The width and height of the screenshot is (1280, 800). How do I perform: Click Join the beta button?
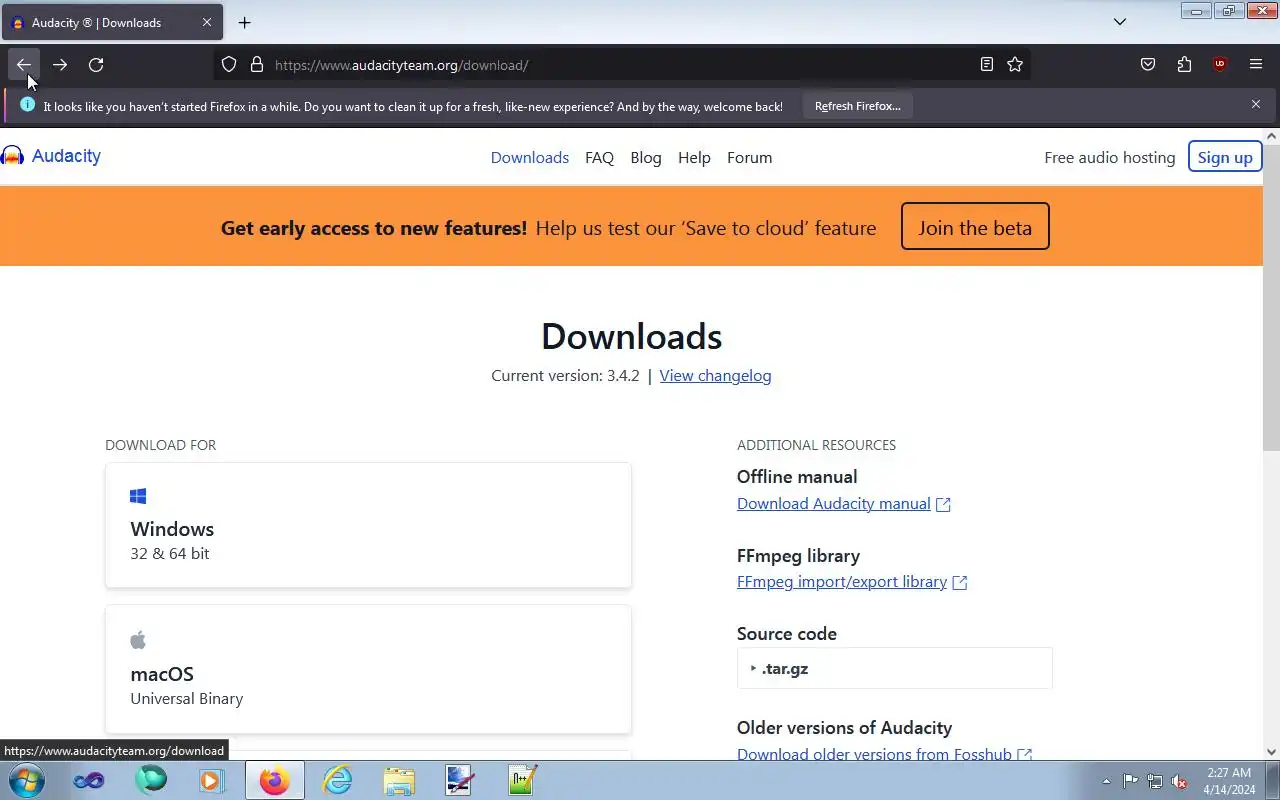pyautogui.click(x=975, y=227)
